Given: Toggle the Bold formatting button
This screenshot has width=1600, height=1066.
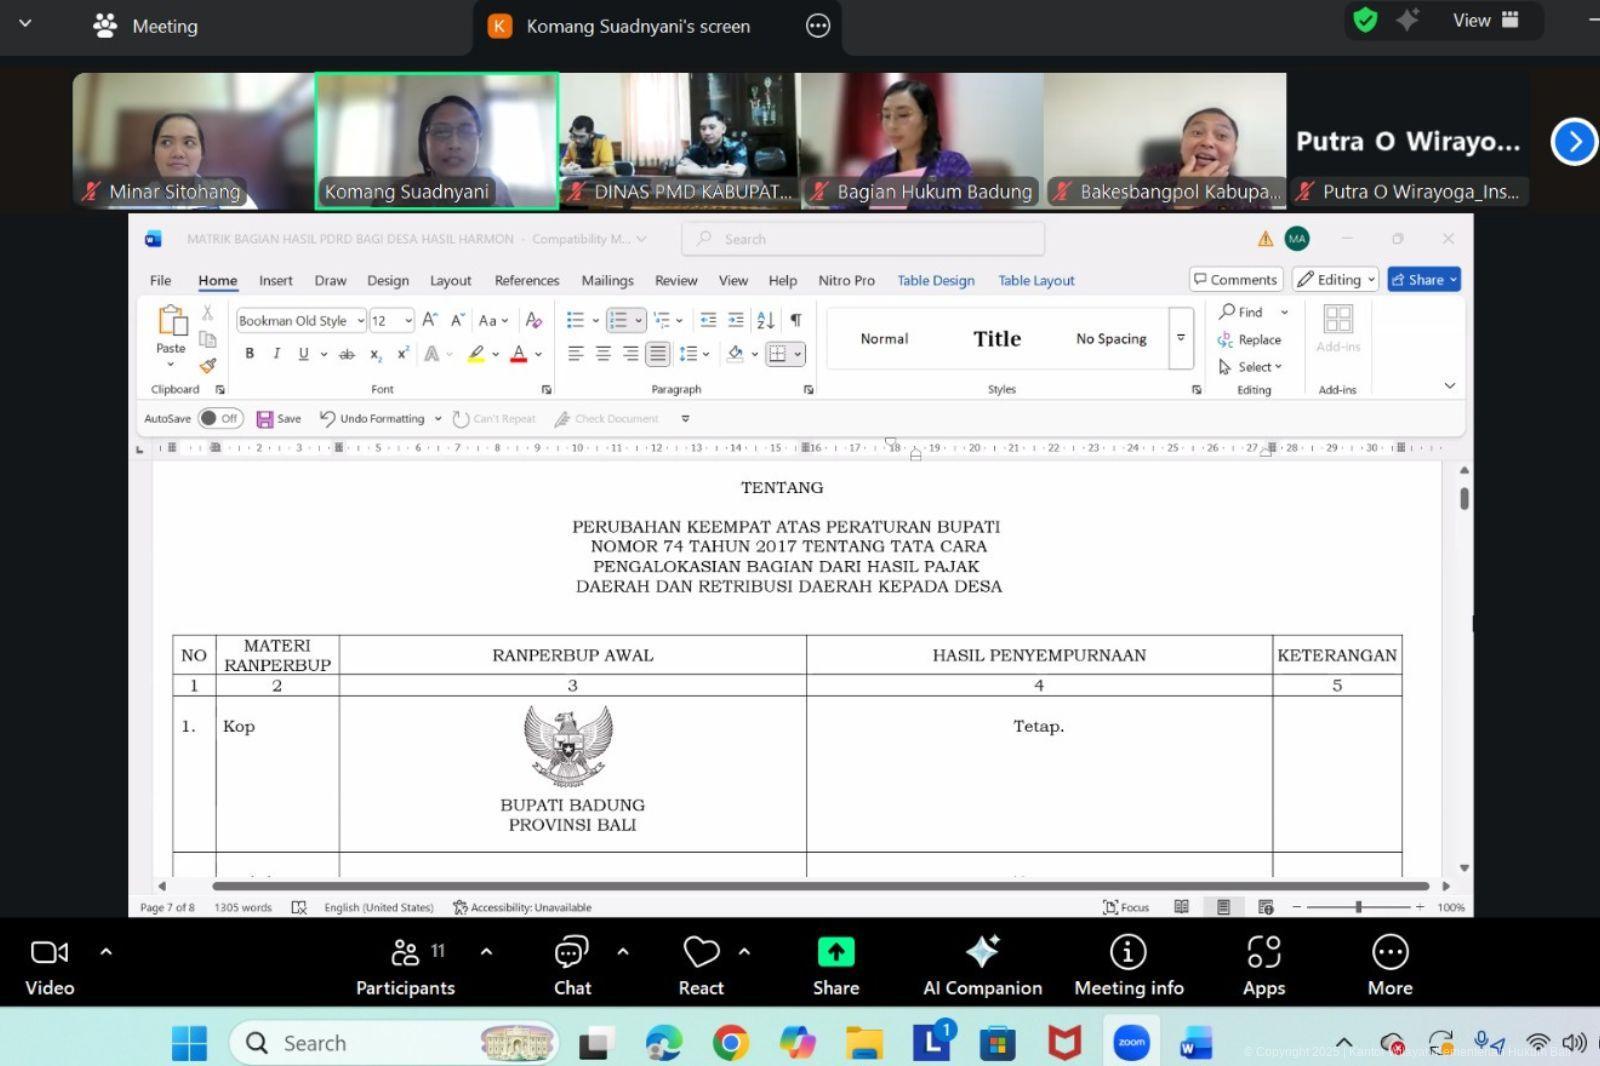Looking at the screenshot, I should (x=250, y=354).
